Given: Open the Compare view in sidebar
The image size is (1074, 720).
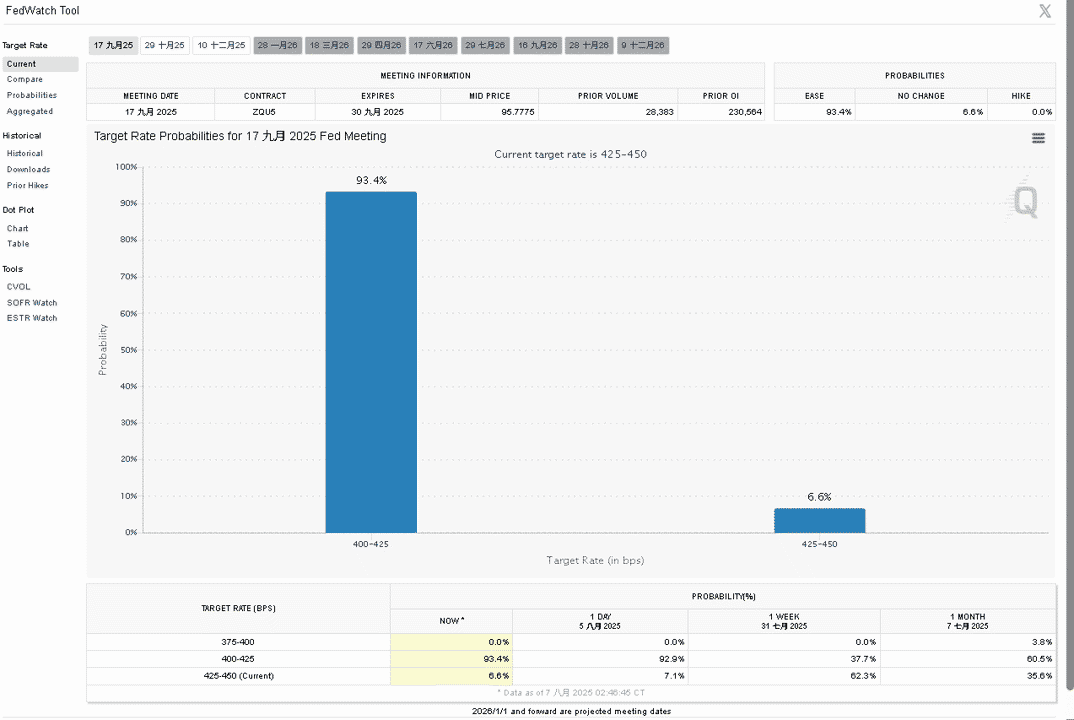Looking at the screenshot, I should (x=25, y=79).
